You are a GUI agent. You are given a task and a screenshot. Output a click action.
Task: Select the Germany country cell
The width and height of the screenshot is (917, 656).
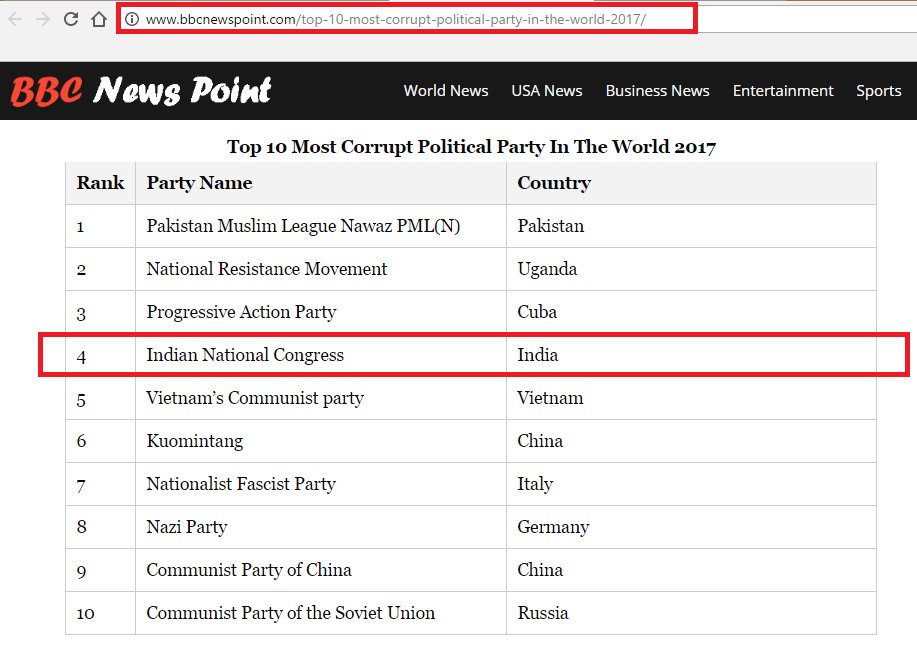[x=691, y=527]
